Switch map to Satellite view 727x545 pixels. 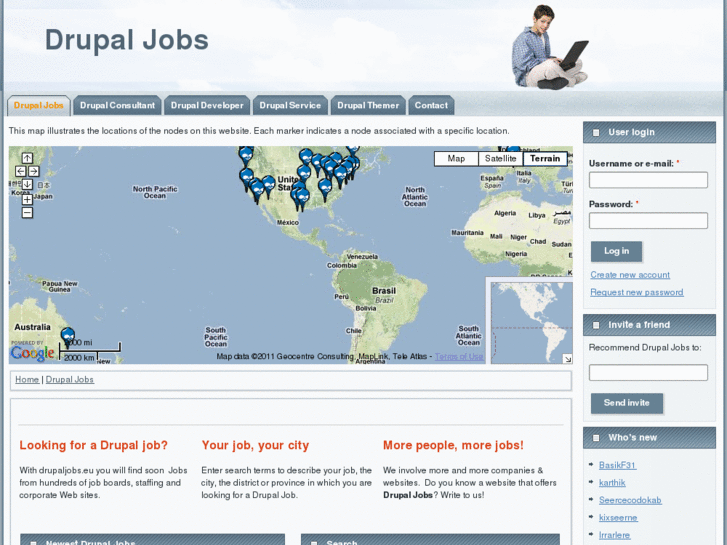click(500, 159)
